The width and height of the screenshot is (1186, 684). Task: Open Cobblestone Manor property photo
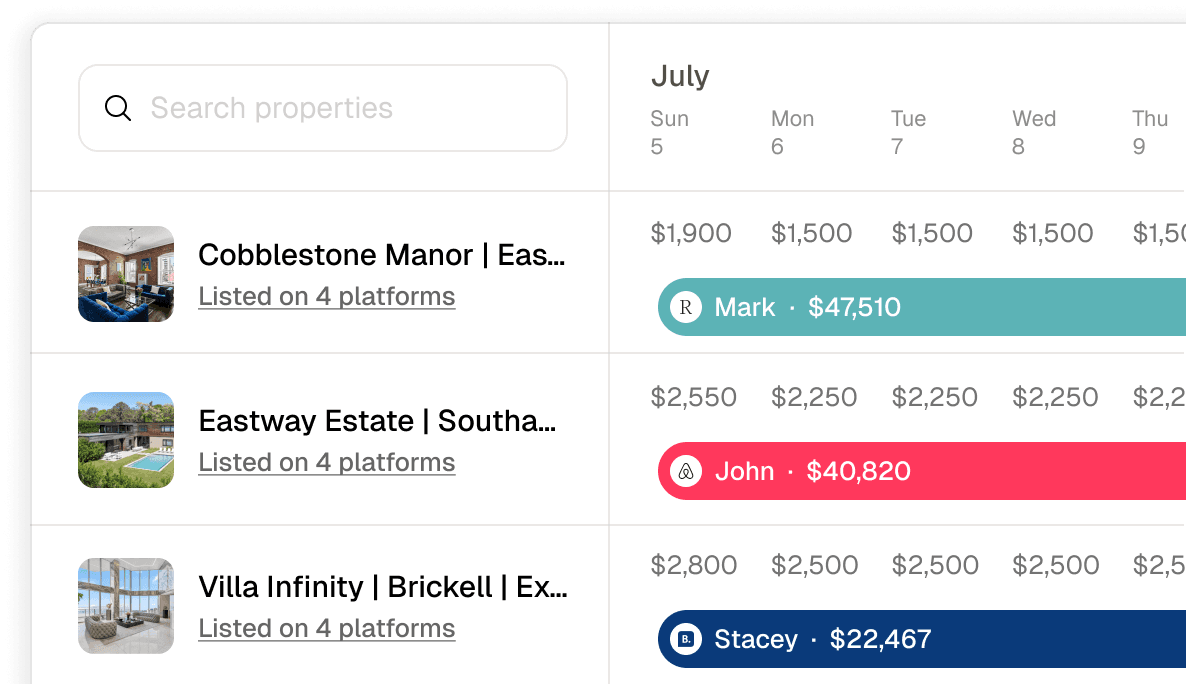point(126,274)
